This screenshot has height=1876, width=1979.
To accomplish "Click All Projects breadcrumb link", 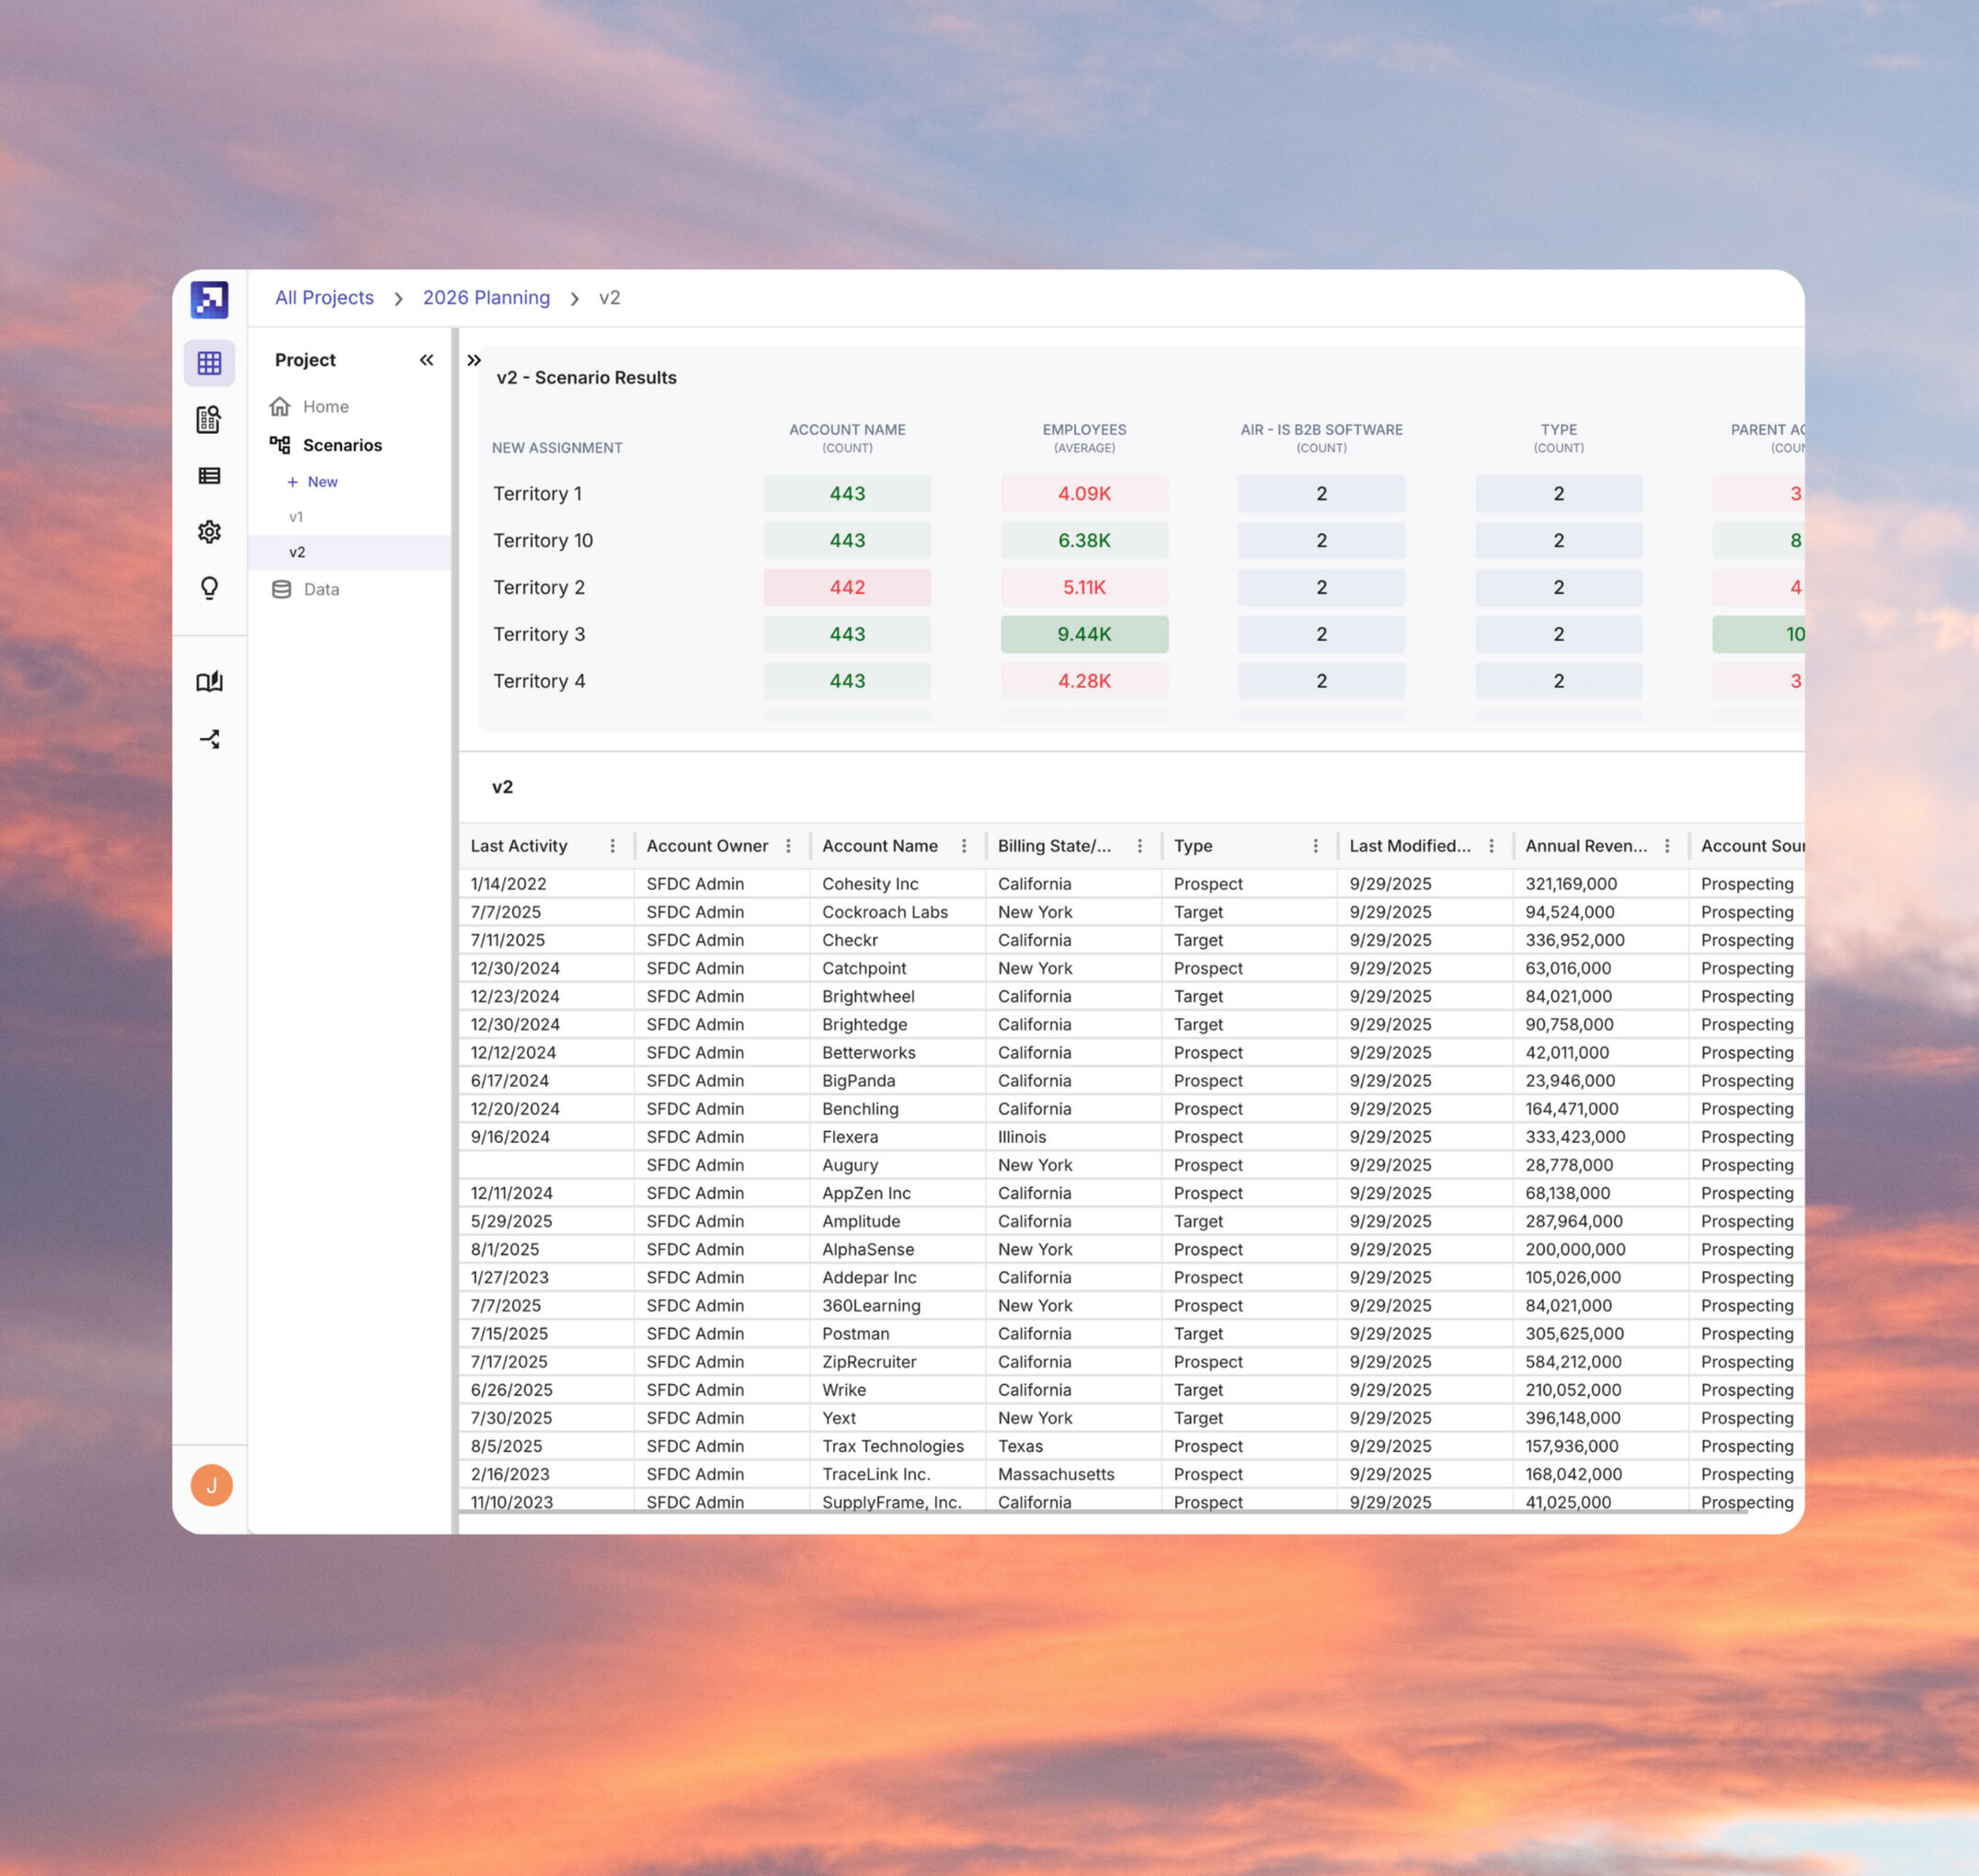I will pos(324,298).
